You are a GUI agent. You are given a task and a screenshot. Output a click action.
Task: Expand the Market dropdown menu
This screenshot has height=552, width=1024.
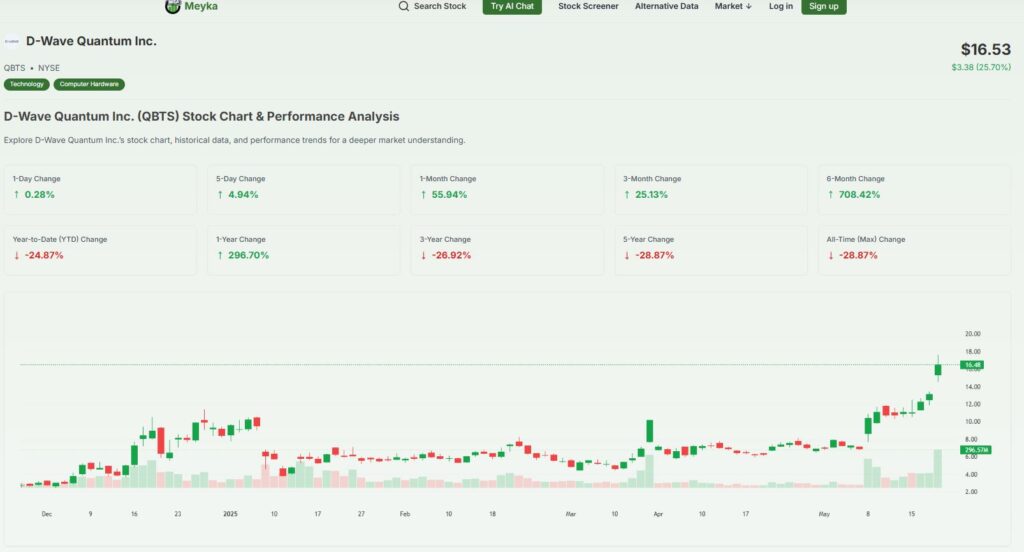pos(733,6)
